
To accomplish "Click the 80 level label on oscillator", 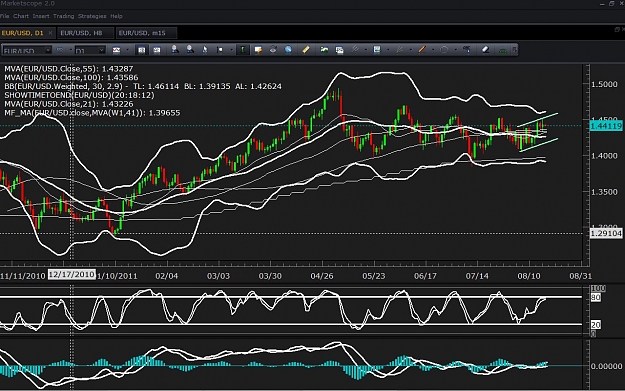I will click(x=596, y=297).
